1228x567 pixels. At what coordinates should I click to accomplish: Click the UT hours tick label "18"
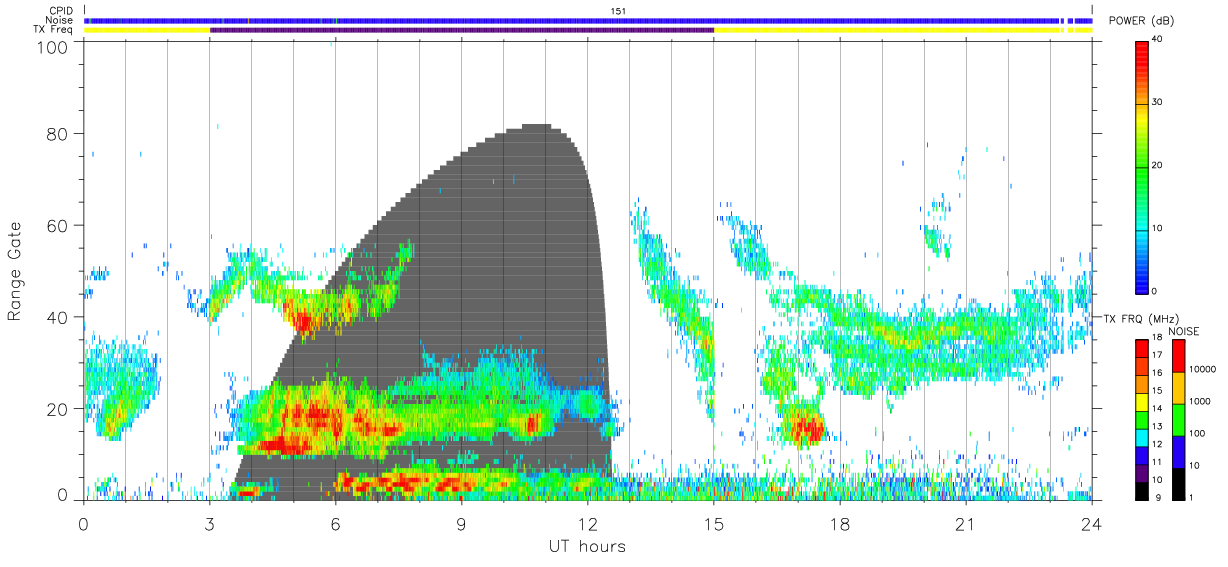839,524
